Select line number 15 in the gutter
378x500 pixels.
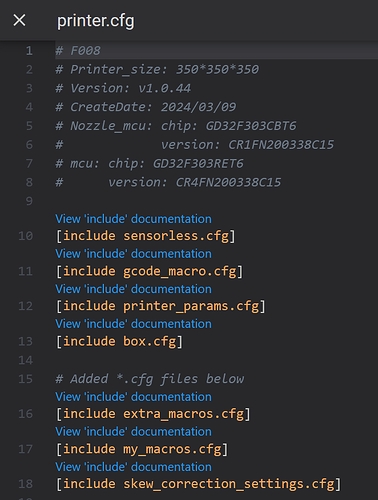click(x=26, y=379)
